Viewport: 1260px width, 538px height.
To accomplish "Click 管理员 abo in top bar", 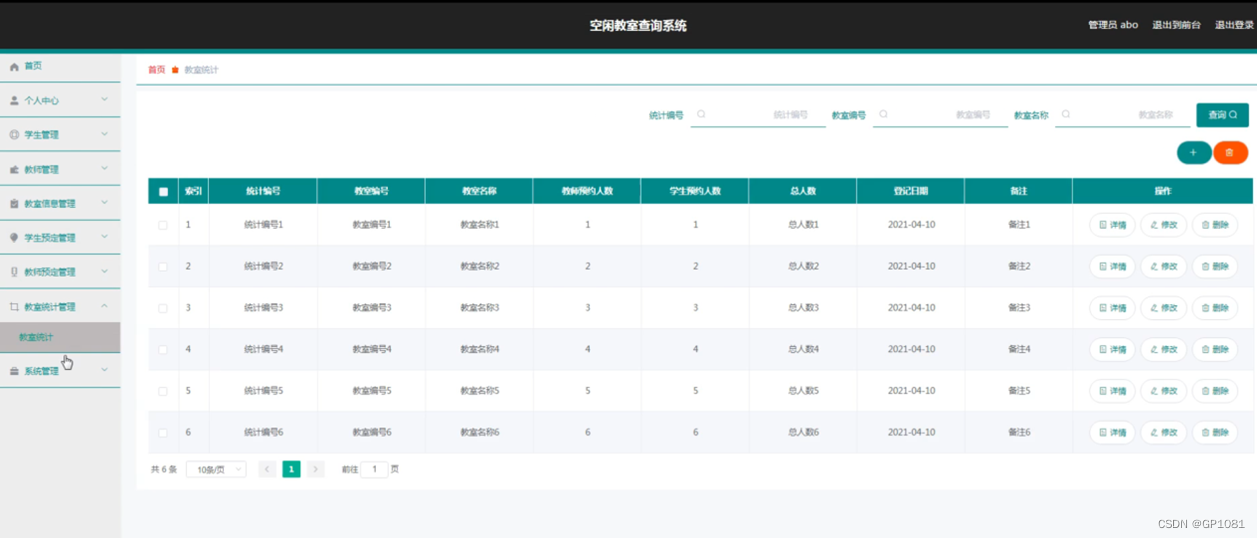I will click(1113, 25).
